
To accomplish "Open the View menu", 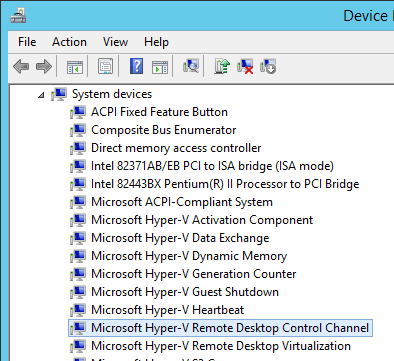I will [115, 42].
